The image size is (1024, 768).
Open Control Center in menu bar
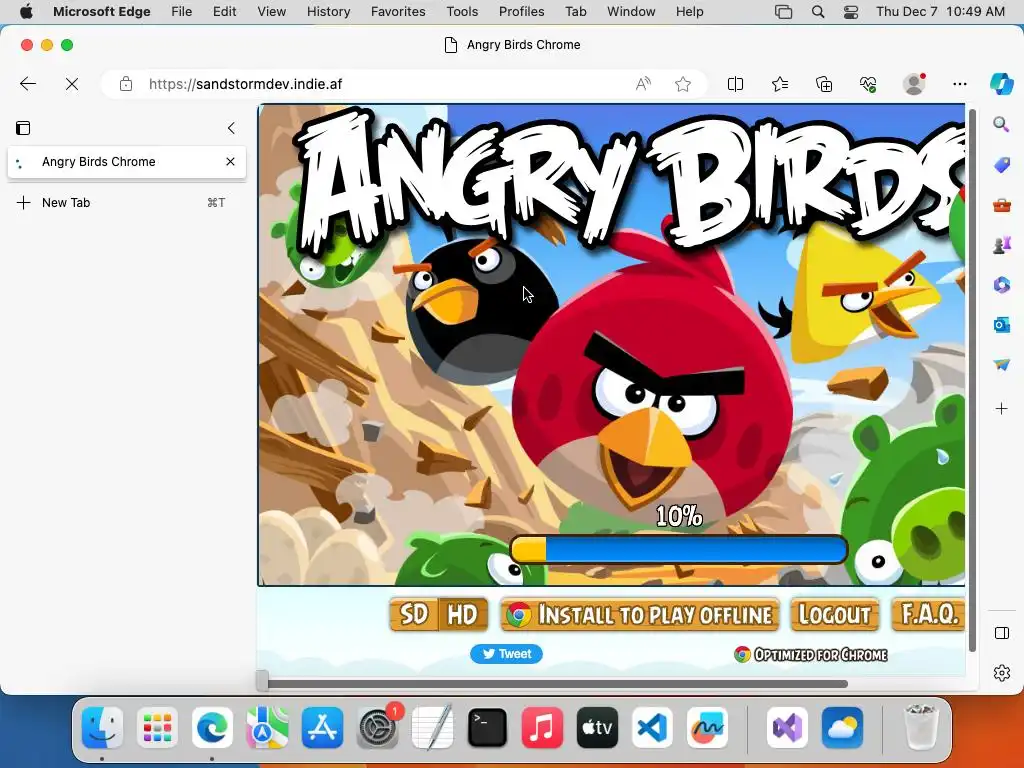pyautogui.click(x=851, y=12)
